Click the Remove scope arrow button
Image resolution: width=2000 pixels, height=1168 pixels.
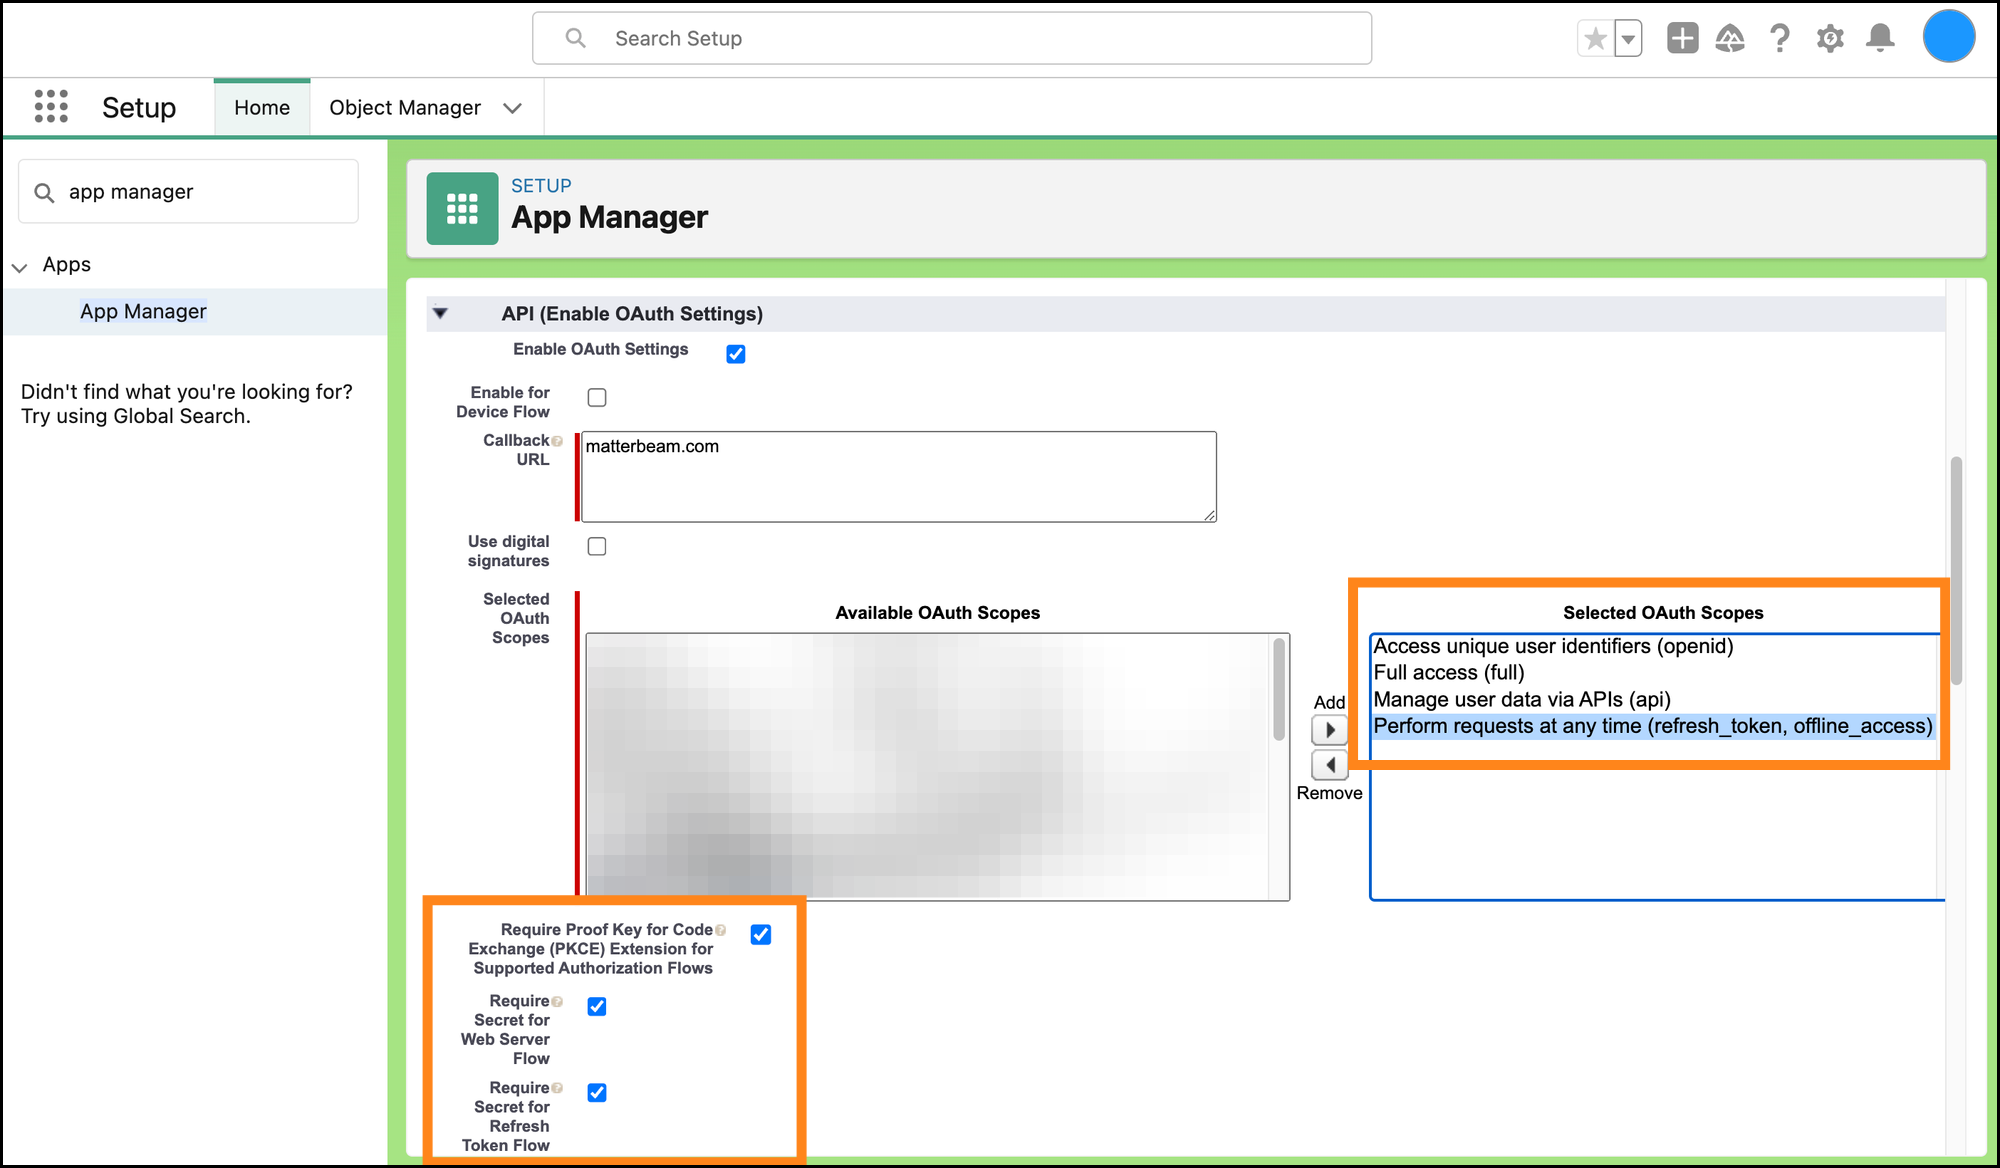(x=1330, y=765)
